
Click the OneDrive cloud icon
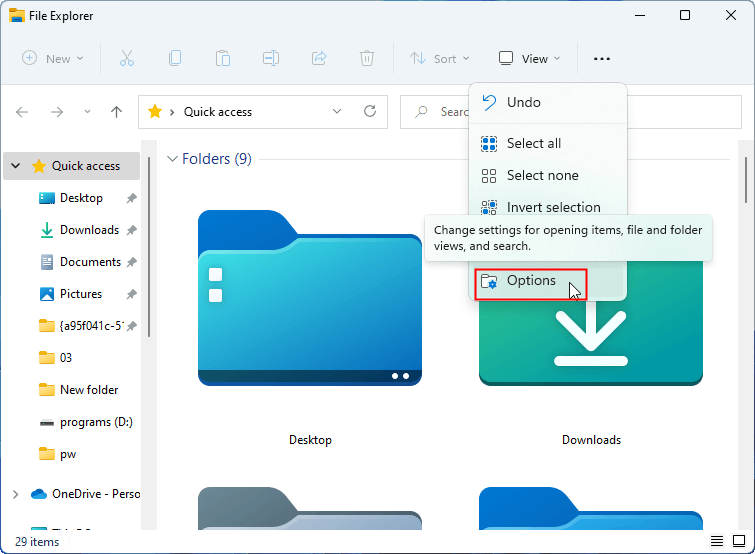point(39,494)
